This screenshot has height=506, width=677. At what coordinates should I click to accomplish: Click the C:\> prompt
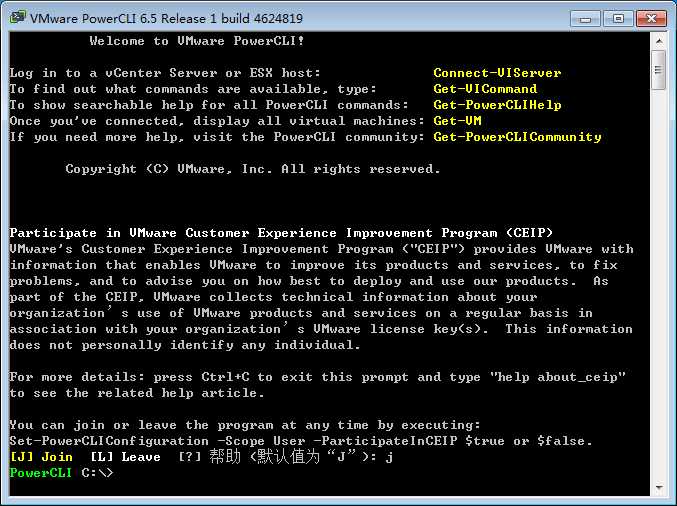(x=98, y=473)
